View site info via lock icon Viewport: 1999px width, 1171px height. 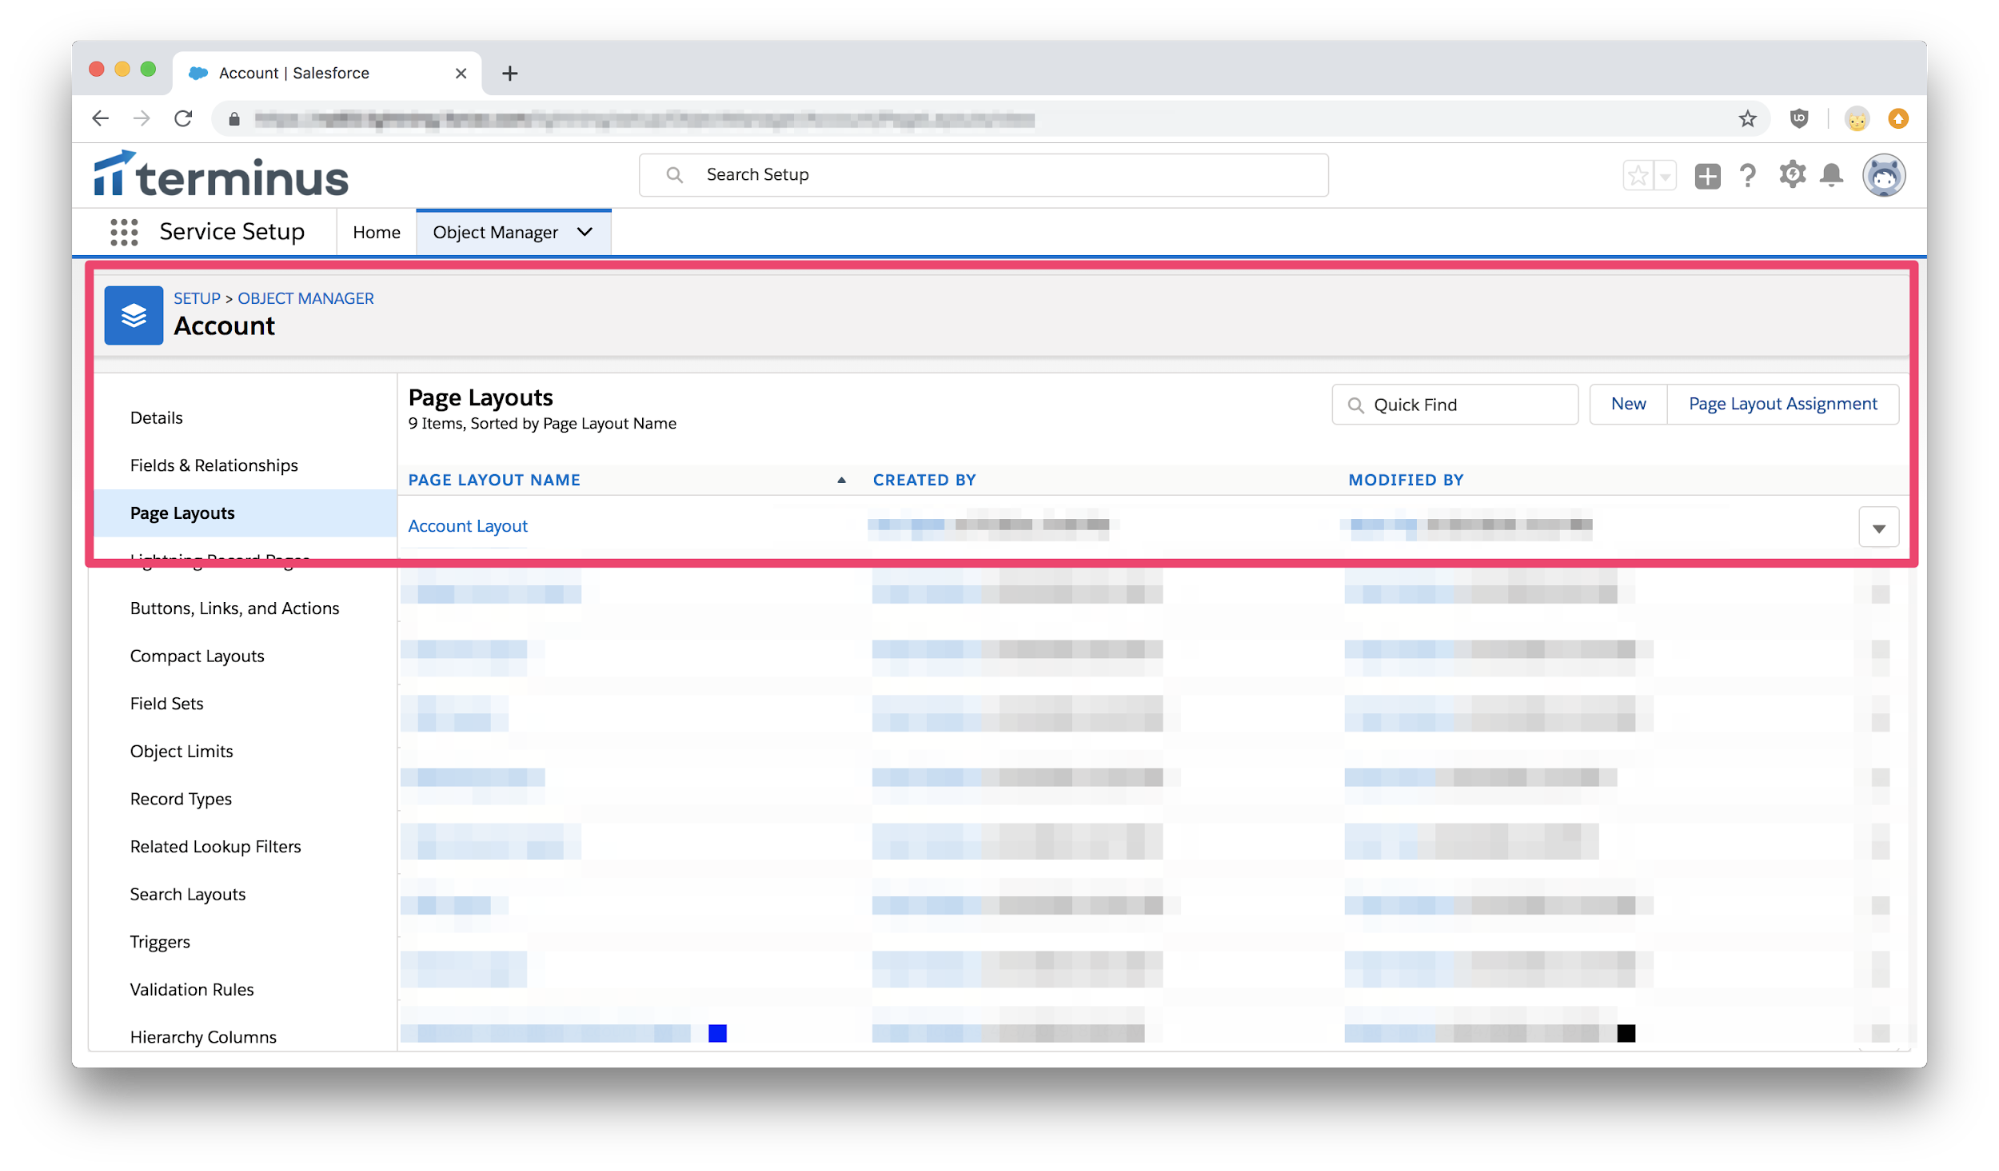pyautogui.click(x=234, y=119)
